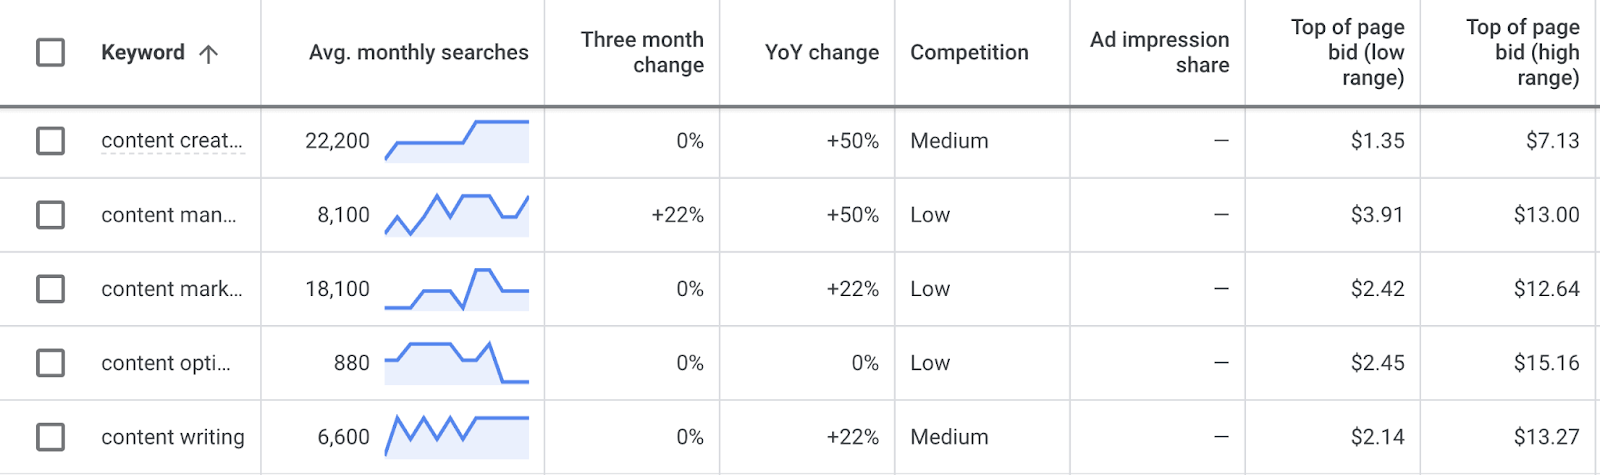This screenshot has width=1600, height=475.
Task: Open trend sparkline for content writing row
Action: pos(457,437)
